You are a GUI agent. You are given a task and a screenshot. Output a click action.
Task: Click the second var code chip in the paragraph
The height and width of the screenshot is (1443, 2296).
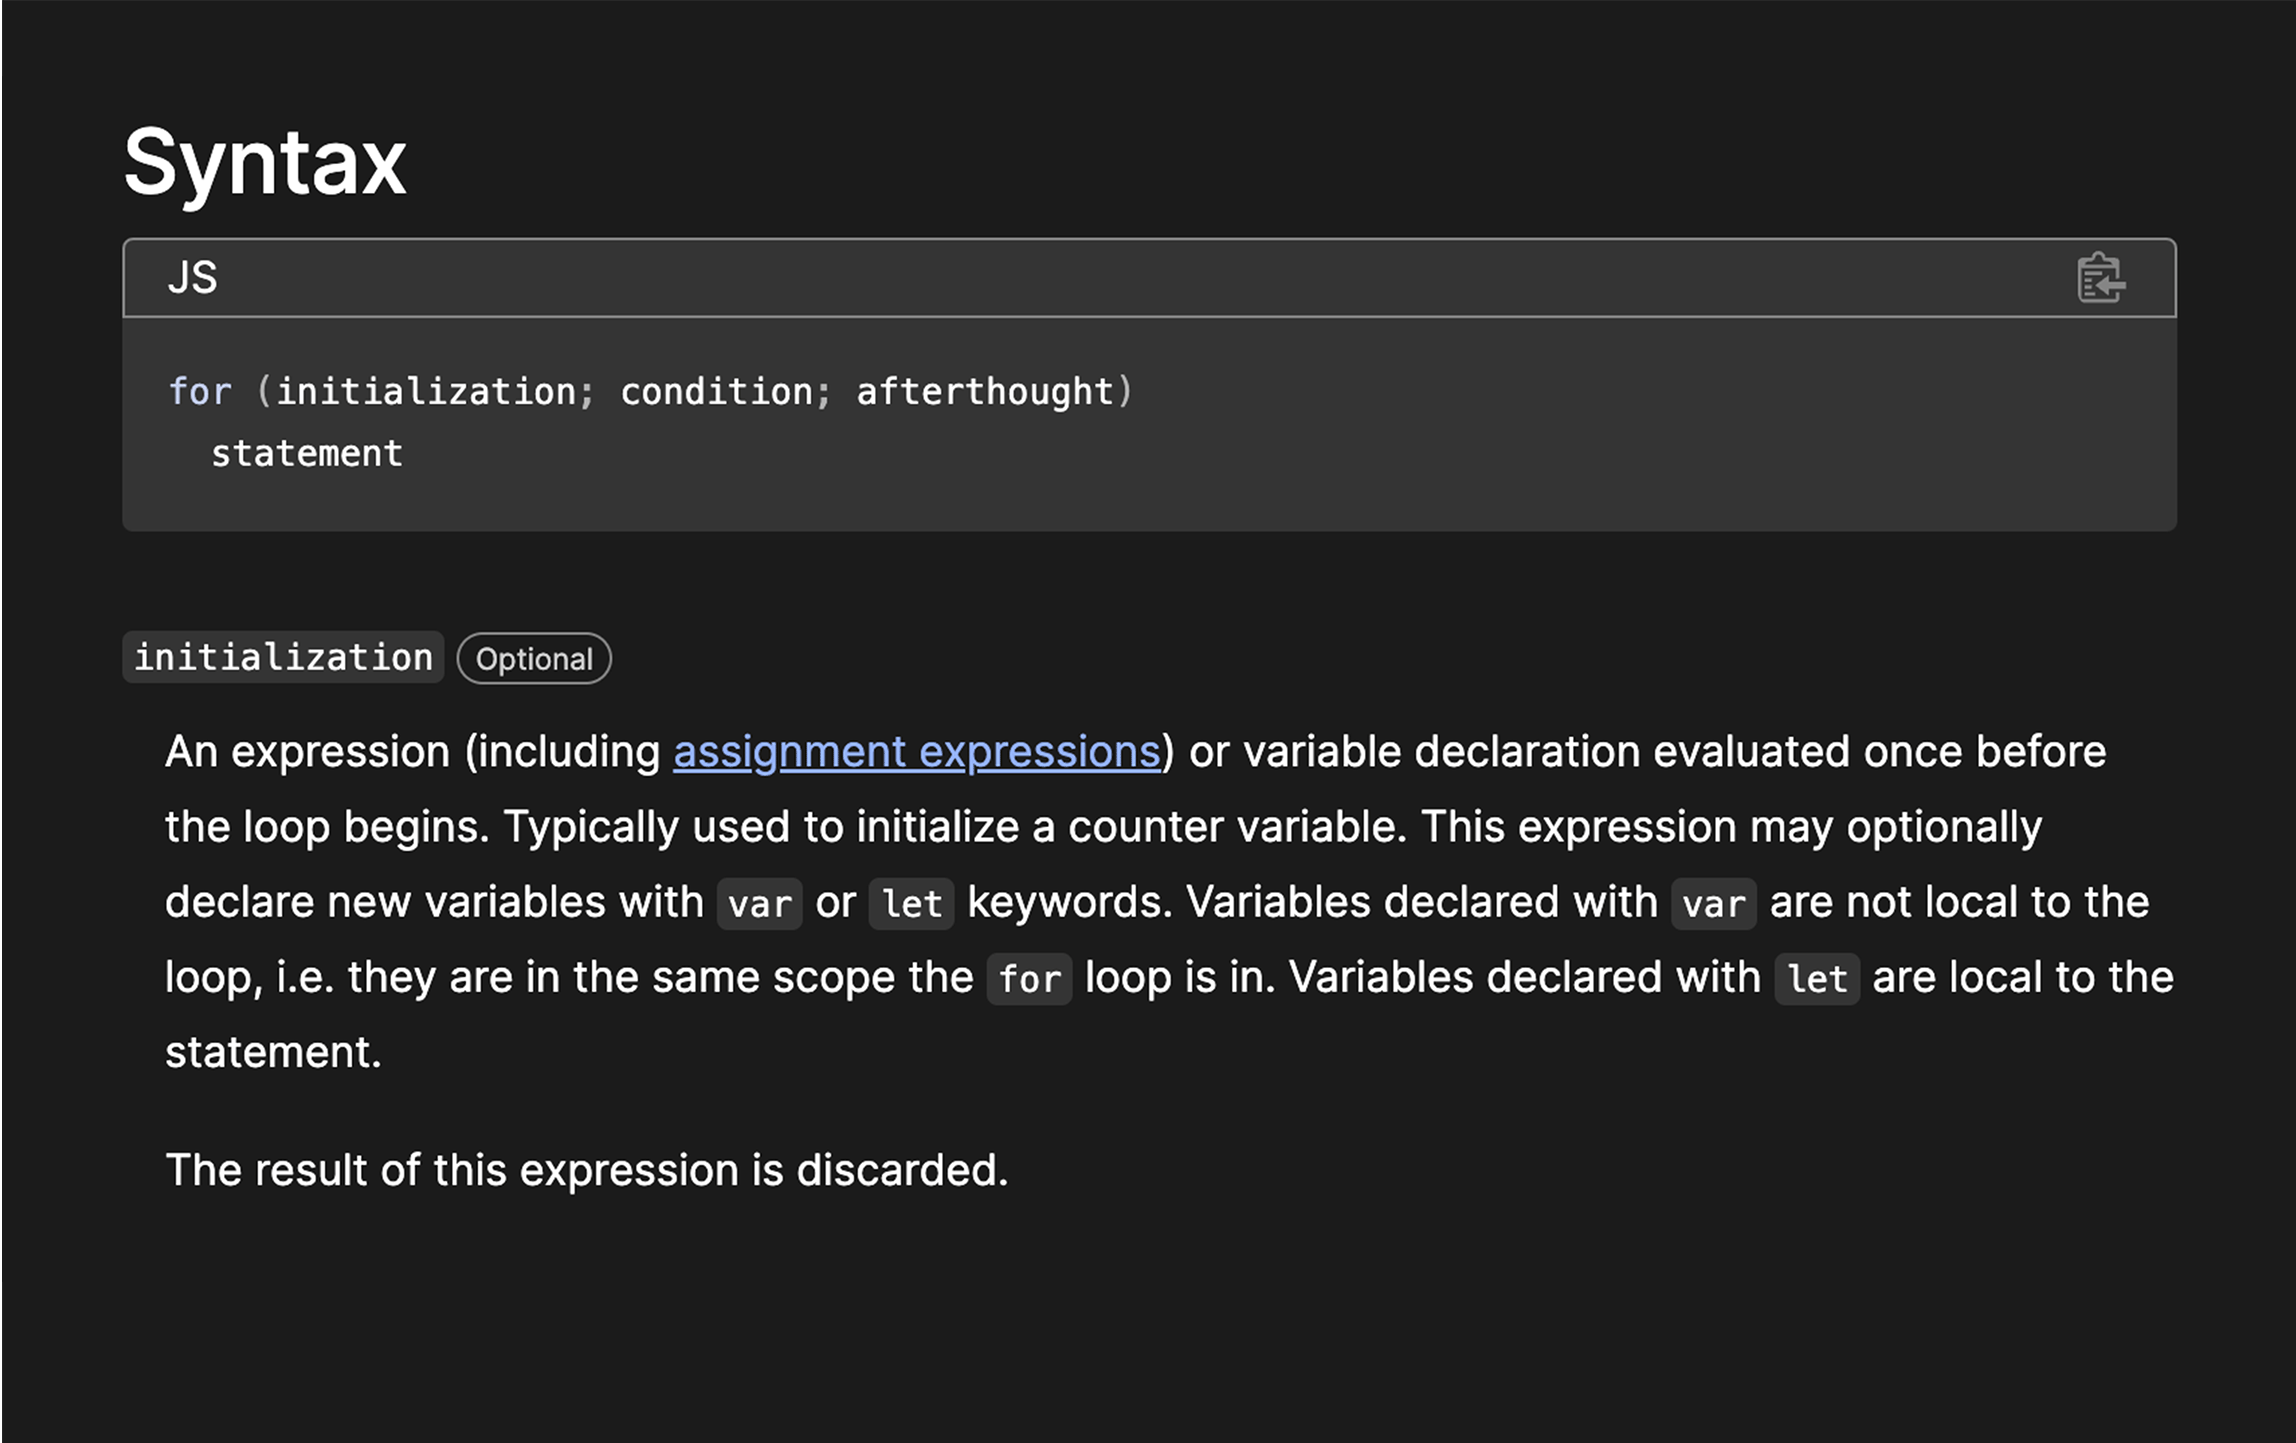coord(1712,902)
